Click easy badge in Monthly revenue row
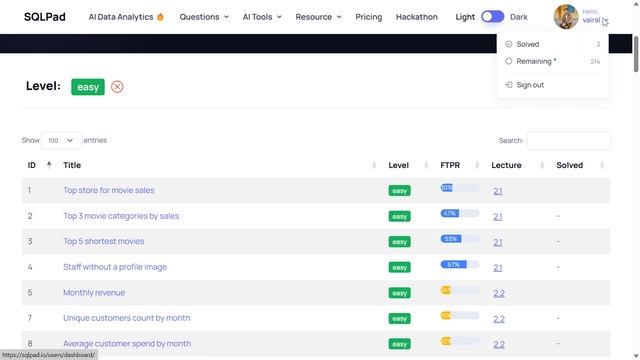This screenshot has width=640, height=360. [x=399, y=293]
